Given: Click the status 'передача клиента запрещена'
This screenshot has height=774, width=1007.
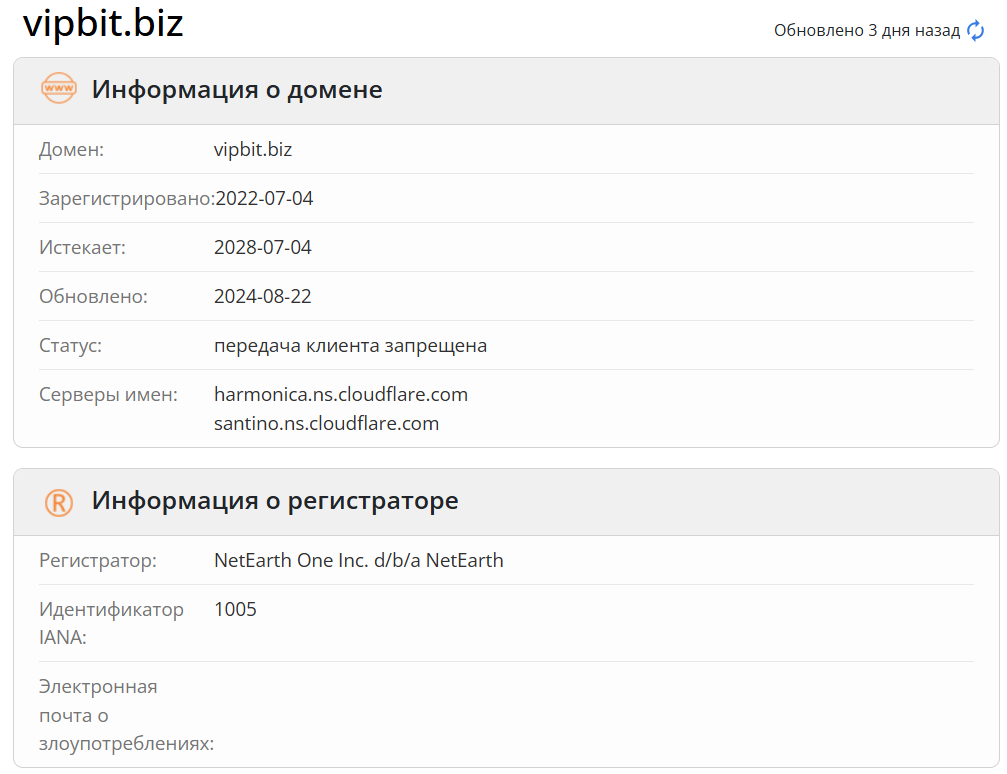Looking at the screenshot, I should click(x=350, y=346).
